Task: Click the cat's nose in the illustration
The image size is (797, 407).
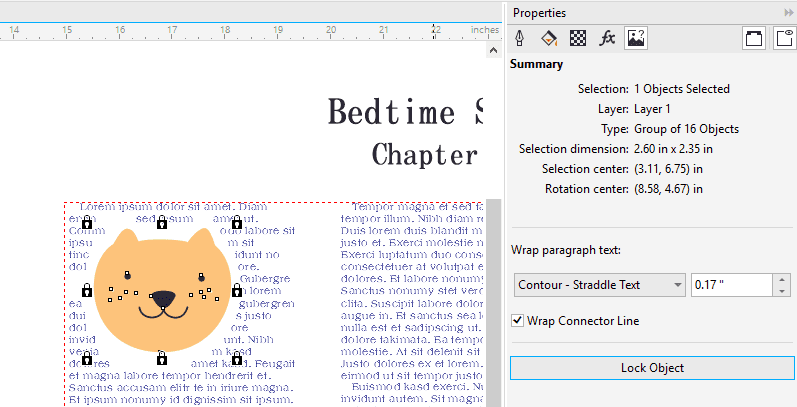Action: point(162,297)
